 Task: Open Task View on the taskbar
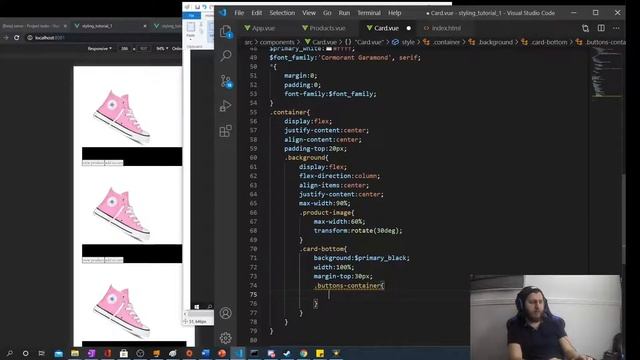tap(42, 353)
